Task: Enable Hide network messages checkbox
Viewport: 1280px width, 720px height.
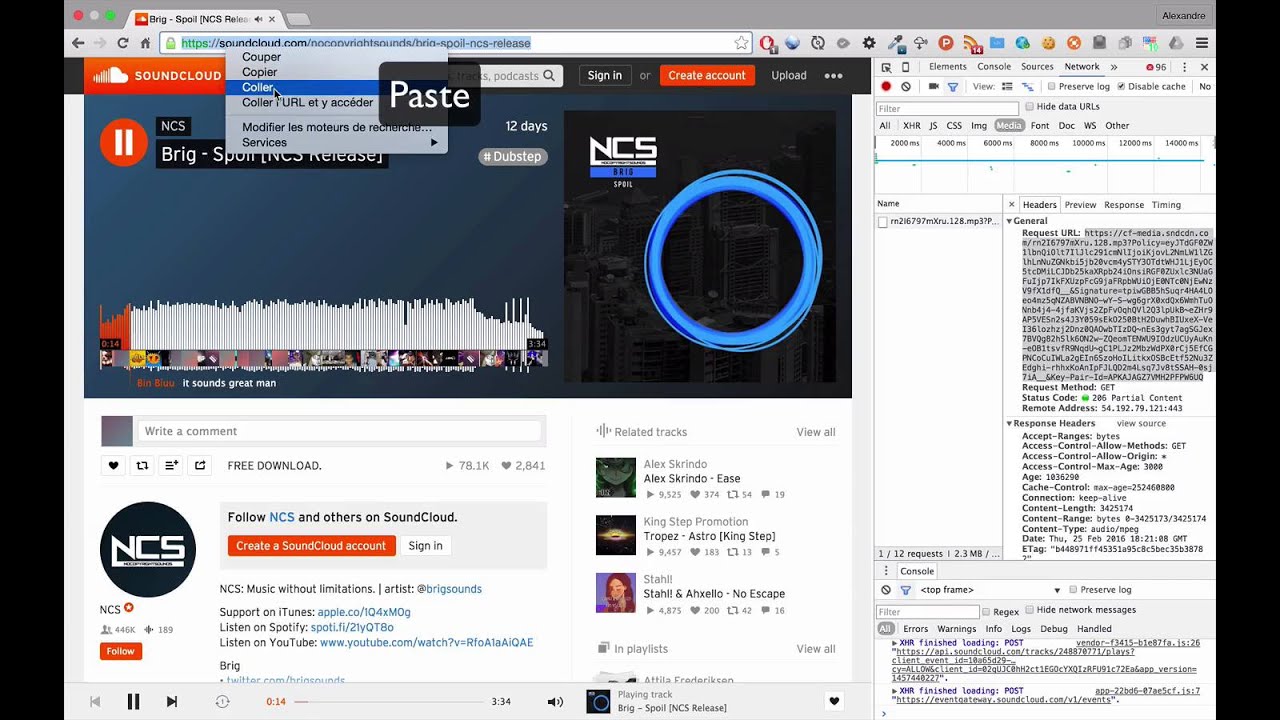Action: tap(1030, 610)
